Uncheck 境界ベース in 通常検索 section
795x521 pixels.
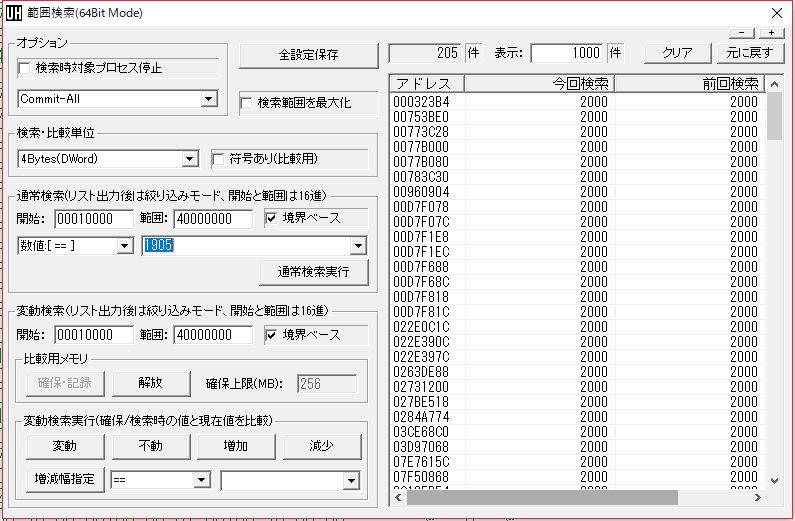point(271,218)
